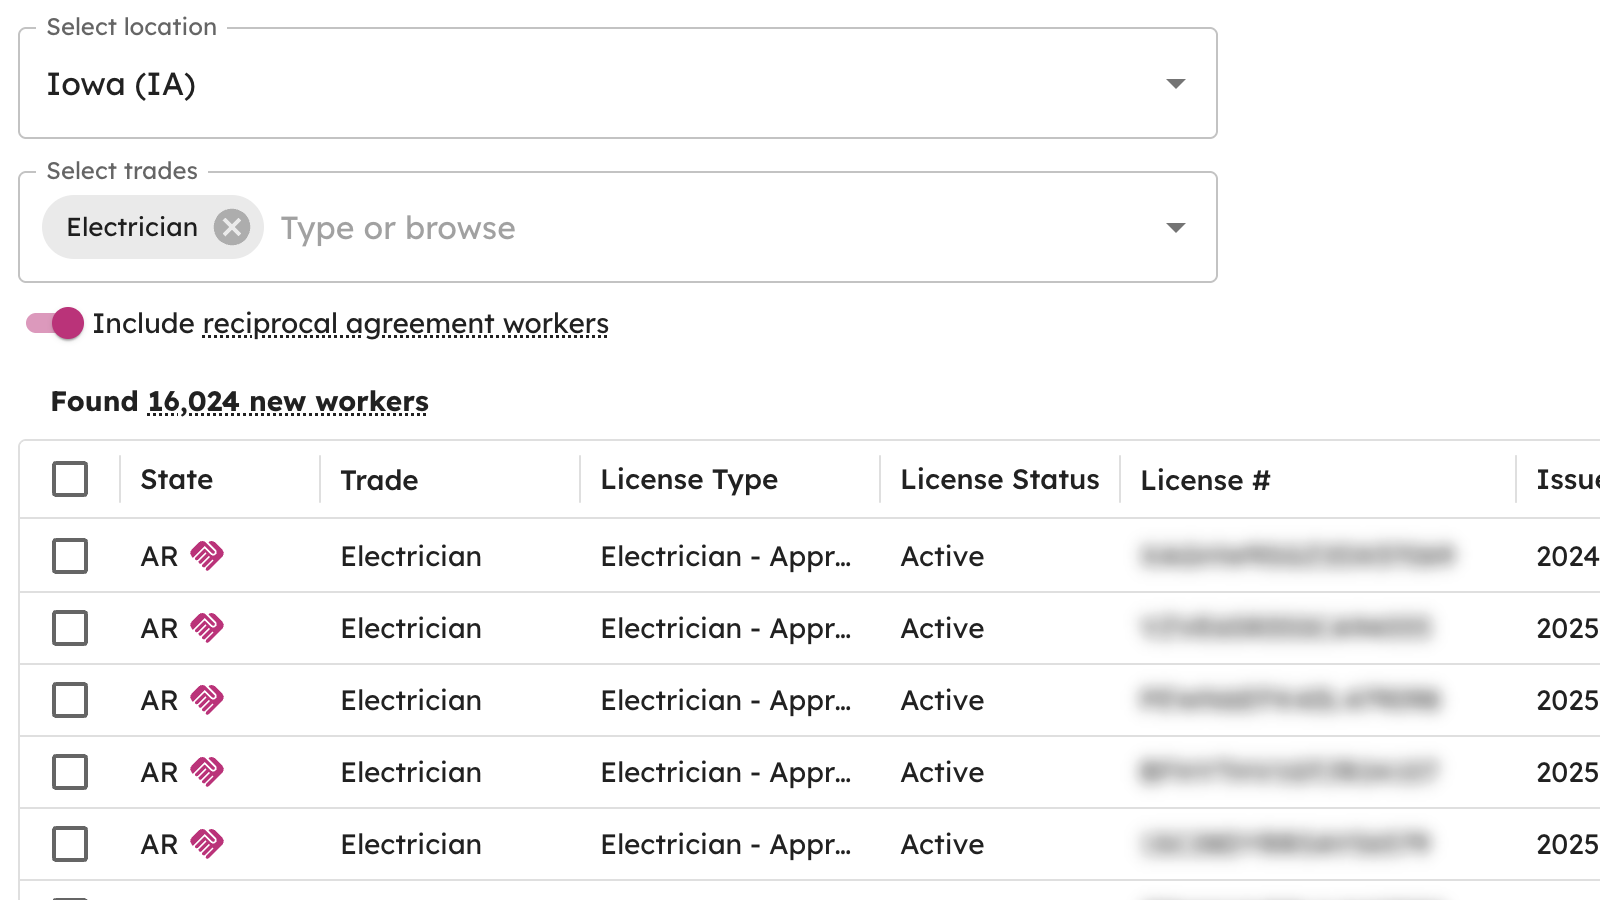Click the reciprocal icon in fourth AR row
The width and height of the screenshot is (1600, 900).
coord(207,771)
